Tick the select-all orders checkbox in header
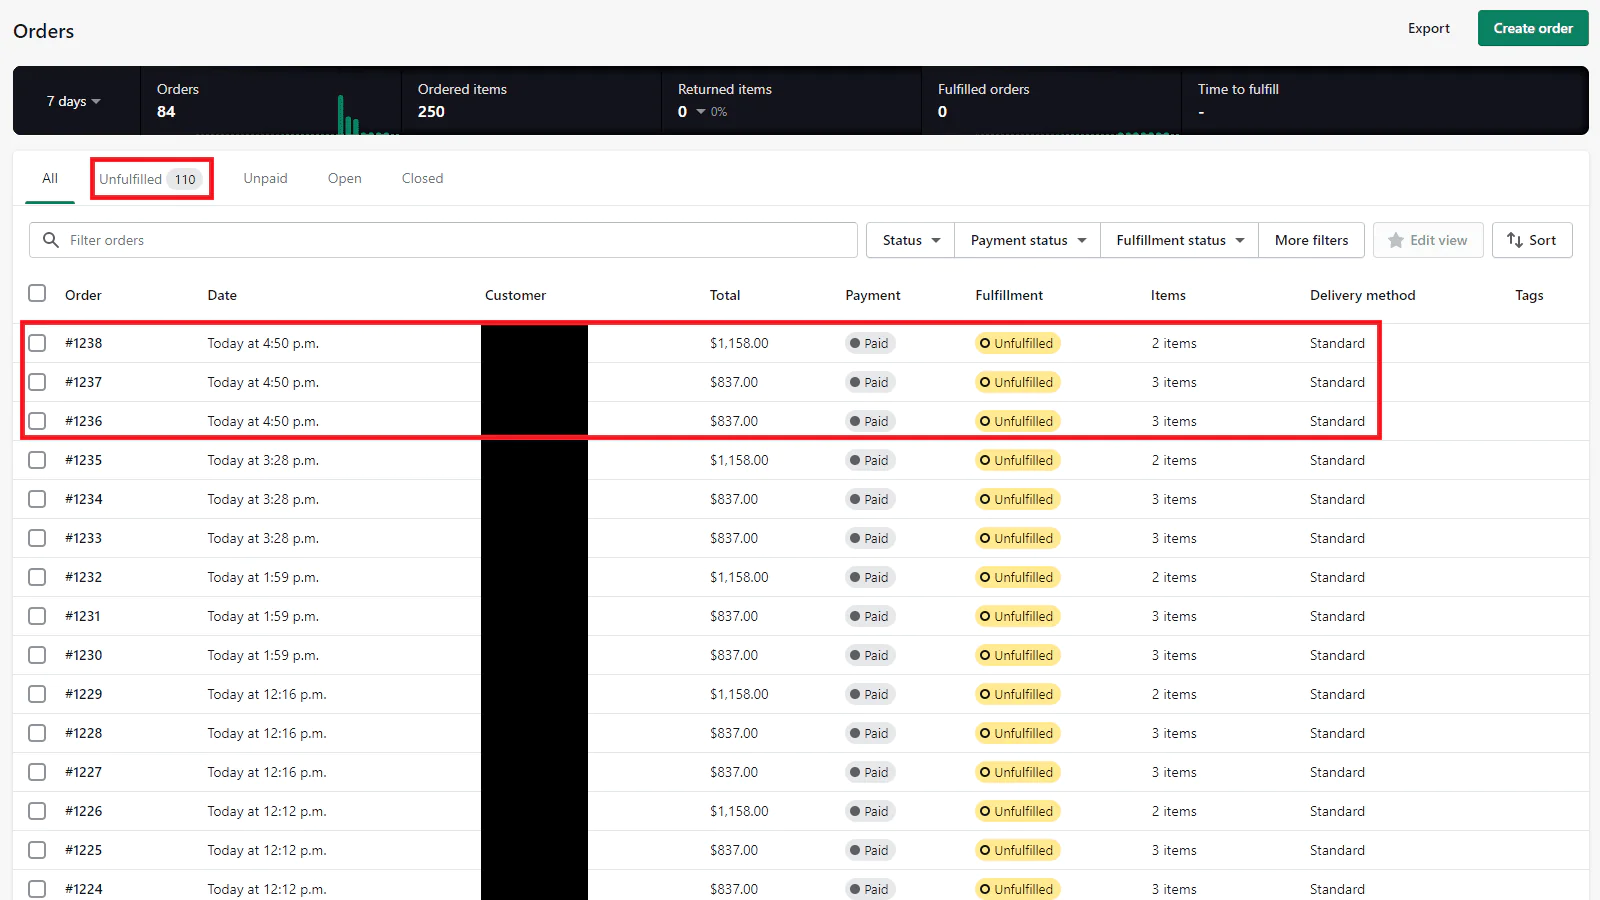This screenshot has height=900, width=1600. (x=37, y=293)
